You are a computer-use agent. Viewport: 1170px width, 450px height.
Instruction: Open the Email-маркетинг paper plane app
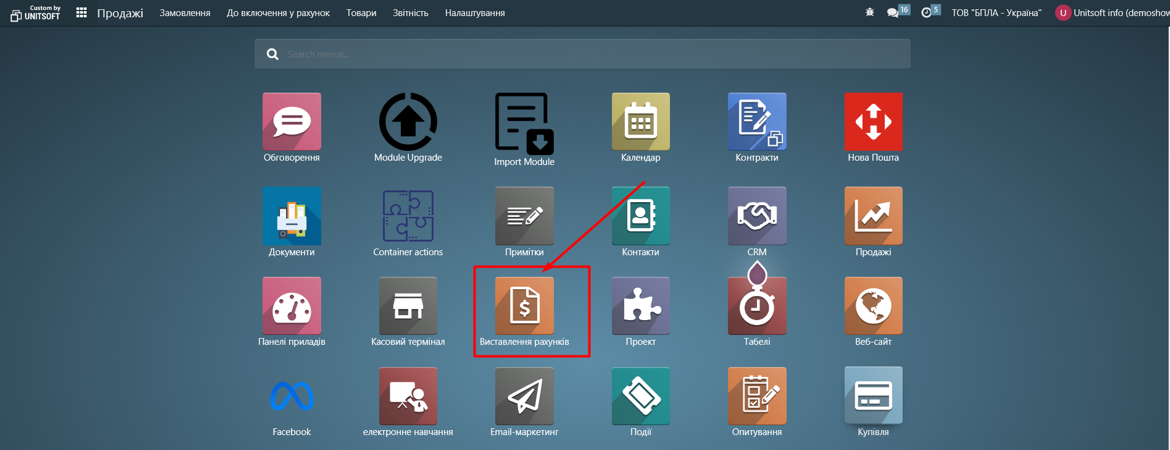pos(524,396)
